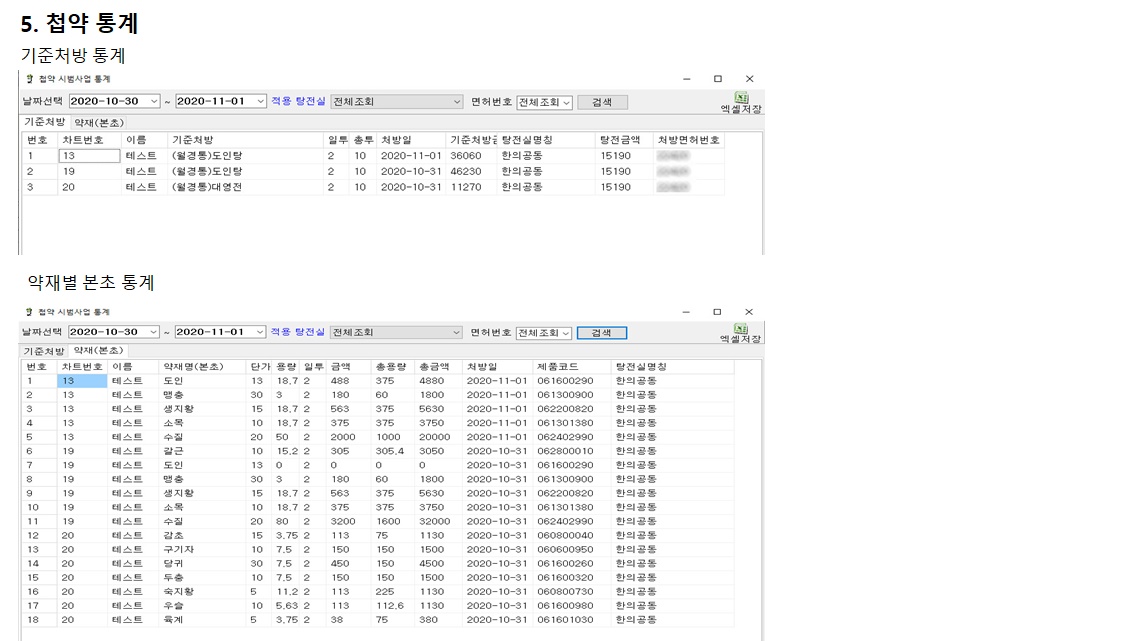Maximize the 기준처방 통계 window
Viewport: 1144px width, 641px height.
717,79
